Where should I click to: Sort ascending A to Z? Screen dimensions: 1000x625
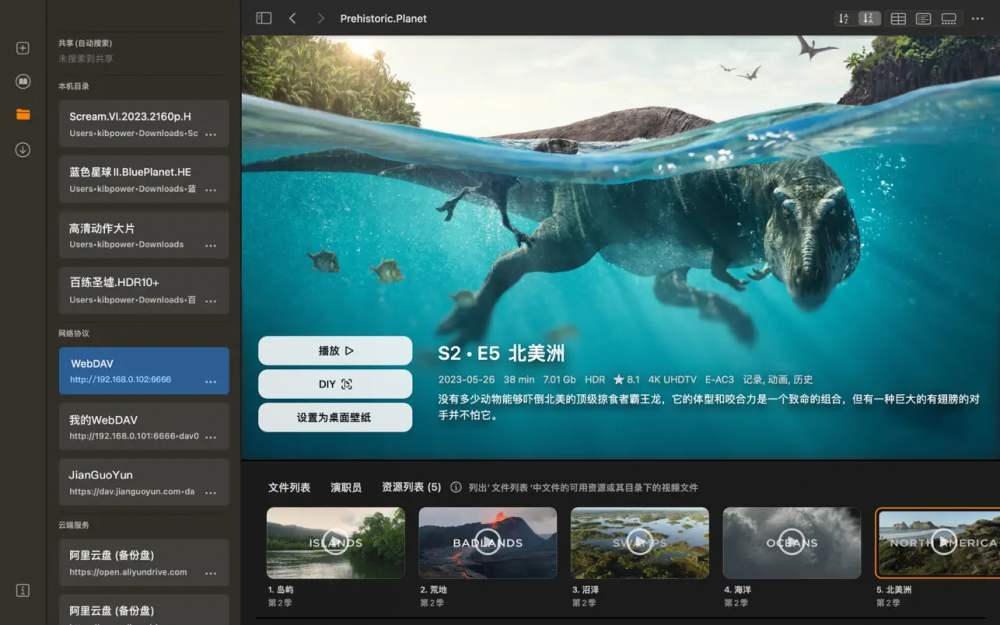(x=844, y=18)
